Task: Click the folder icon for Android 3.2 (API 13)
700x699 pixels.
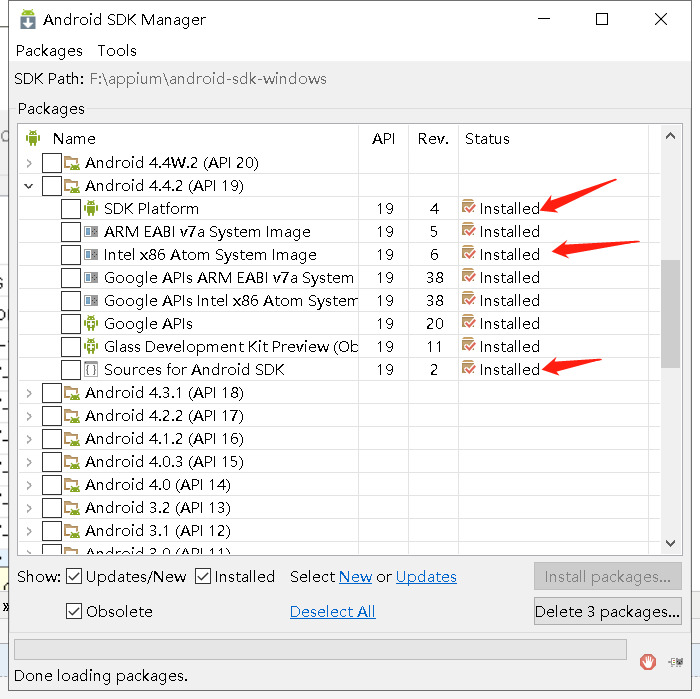Action: [71, 508]
